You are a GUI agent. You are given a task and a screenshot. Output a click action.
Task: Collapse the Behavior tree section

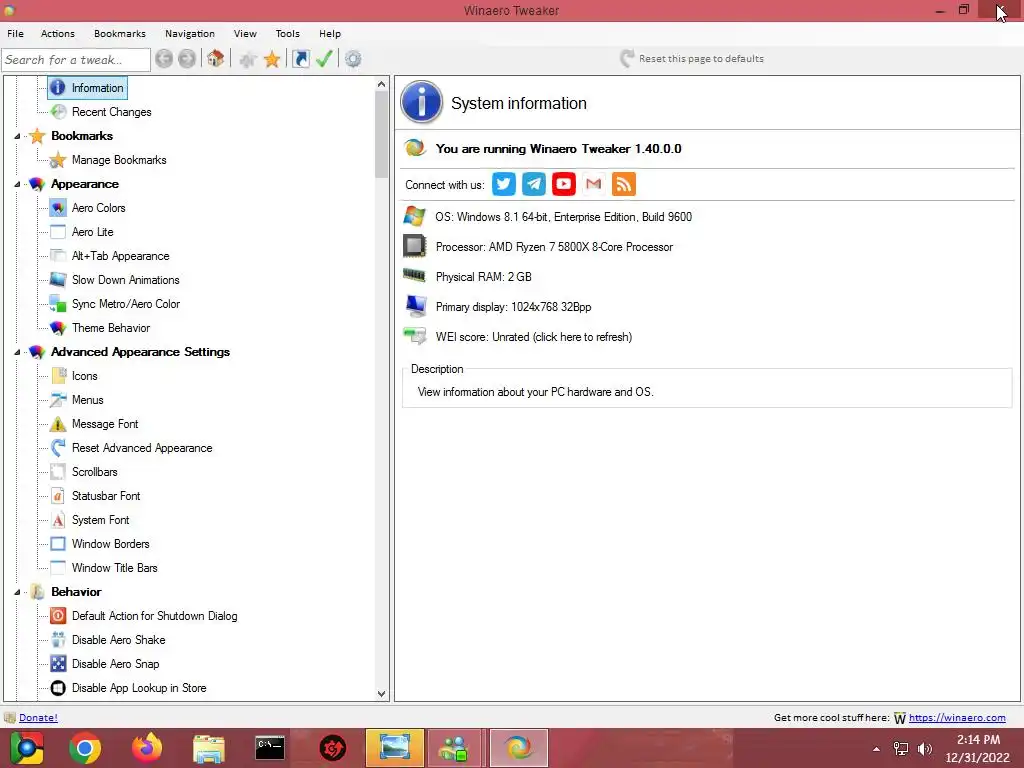click(x=17, y=592)
